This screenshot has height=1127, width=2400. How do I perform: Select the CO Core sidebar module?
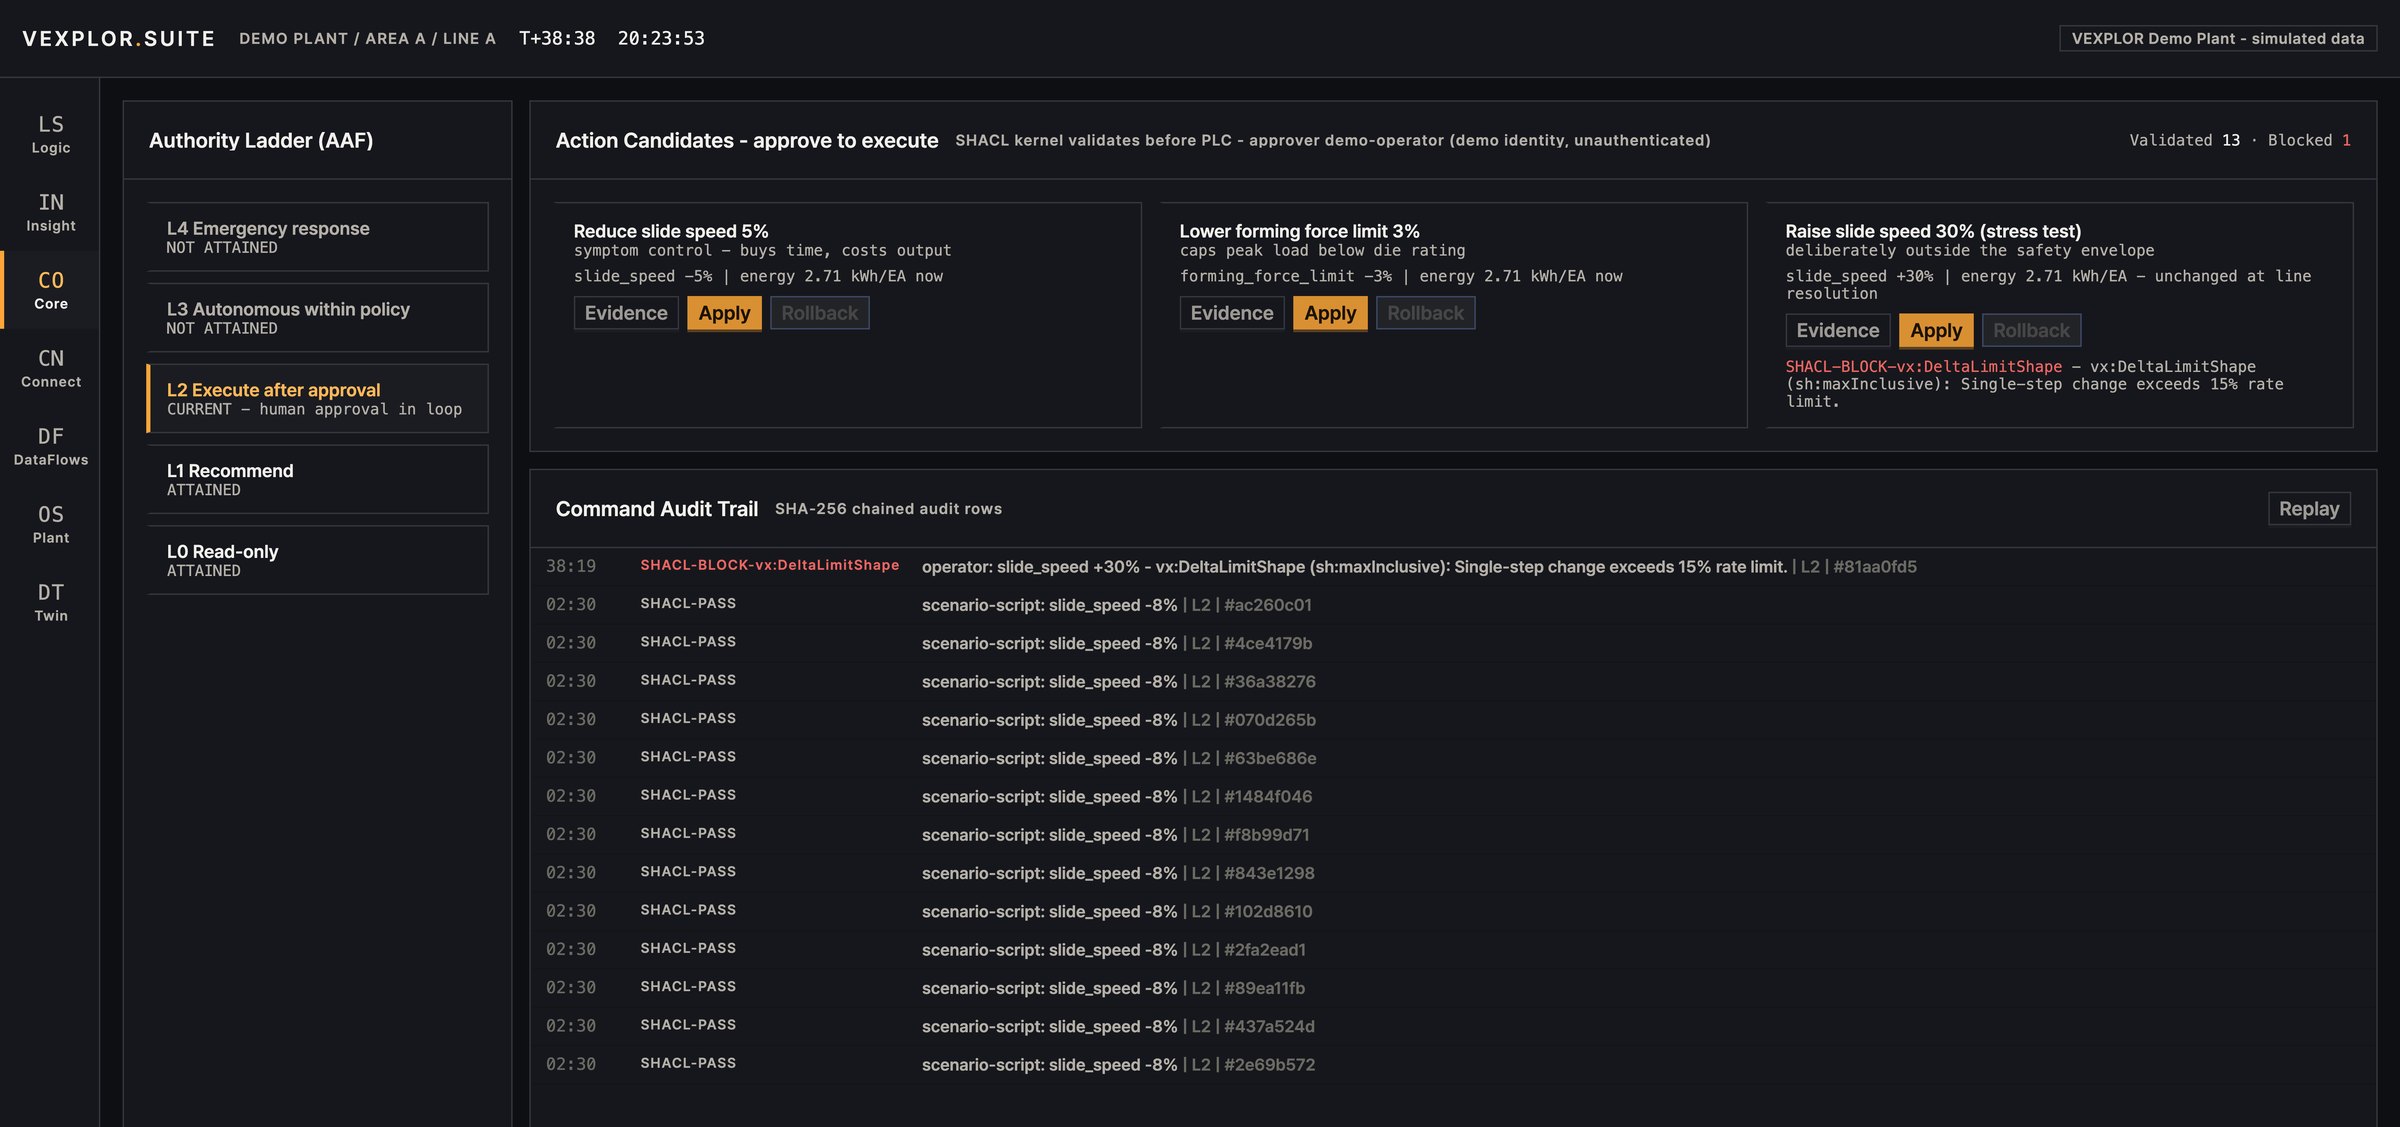pyautogui.click(x=50, y=290)
